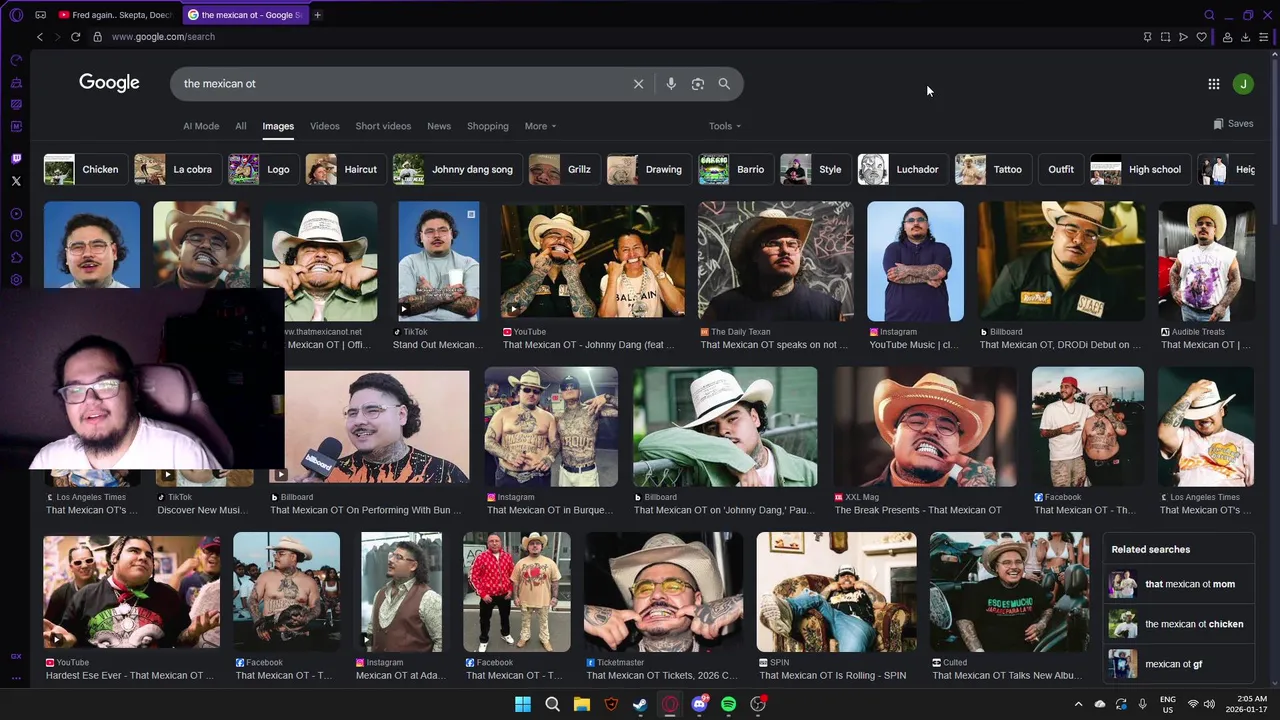The width and height of the screenshot is (1280, 720).
Task: Start voice search with the microphone icon
Action: (x=671, y=84)
